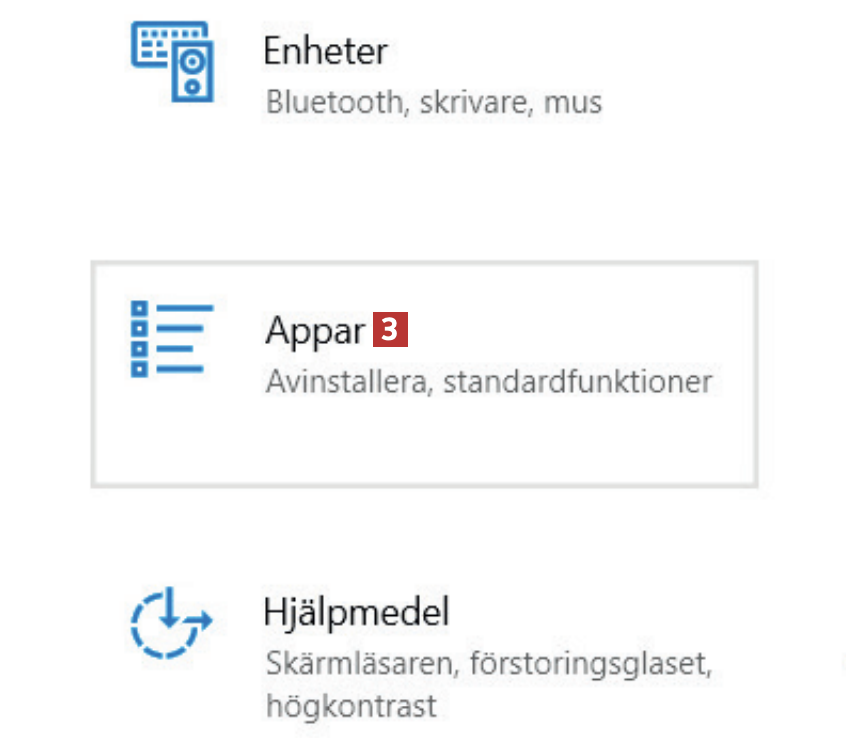This screenshot has height=738, width=846.
Task: Click the red number 3 badge
Action: (x=392, y=330)
